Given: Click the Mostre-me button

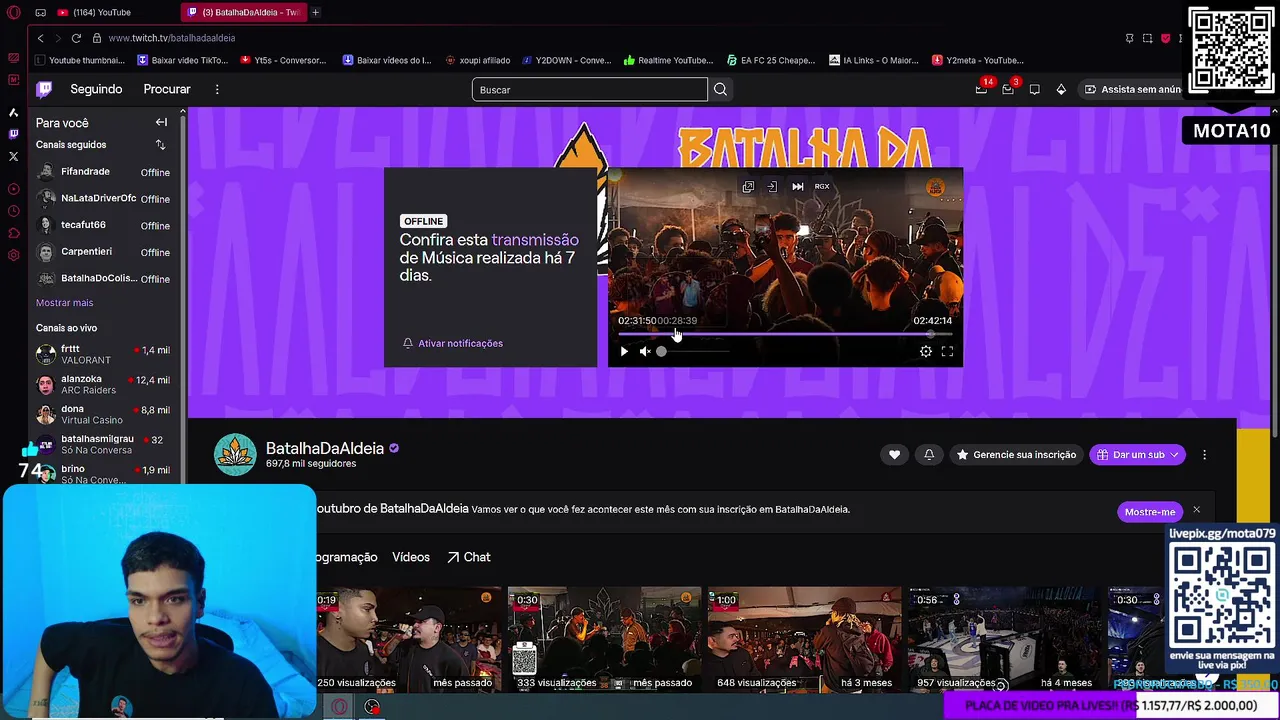Looking at the screenshot, I should (x=1150, y=511).
